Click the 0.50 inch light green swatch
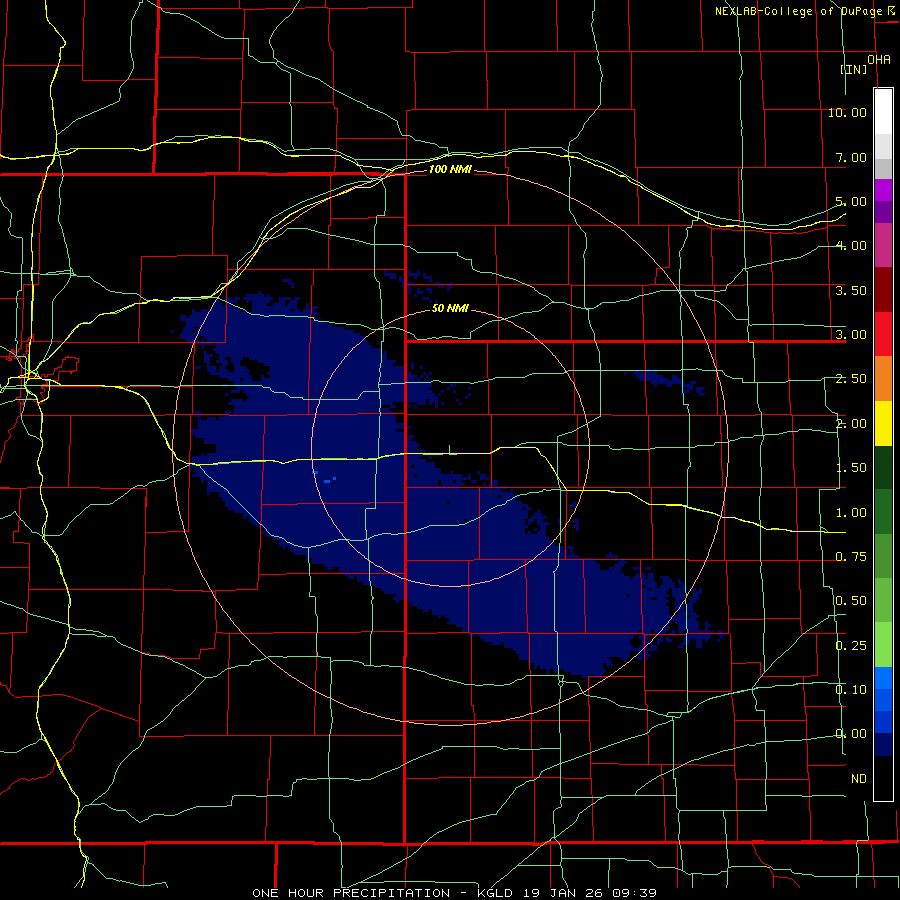900x900 pixels. [883, 600]
